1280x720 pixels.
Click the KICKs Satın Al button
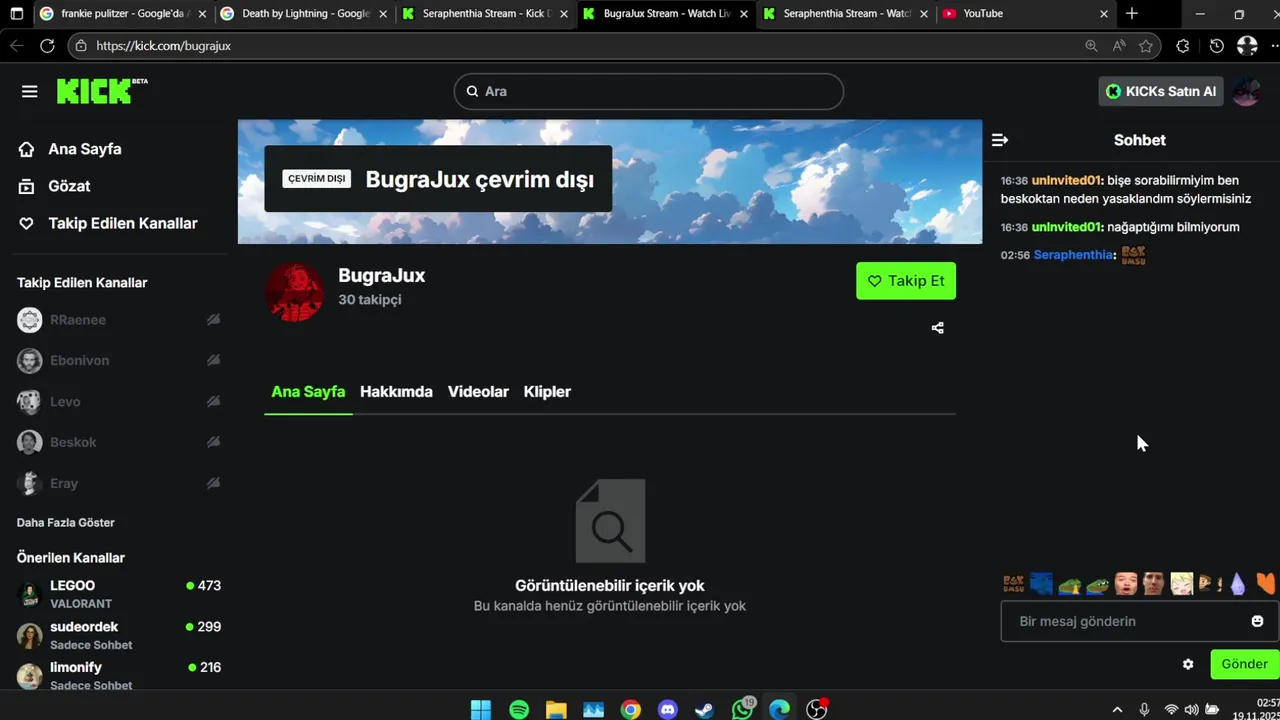pyautogui.click(x=1161, y=91)
